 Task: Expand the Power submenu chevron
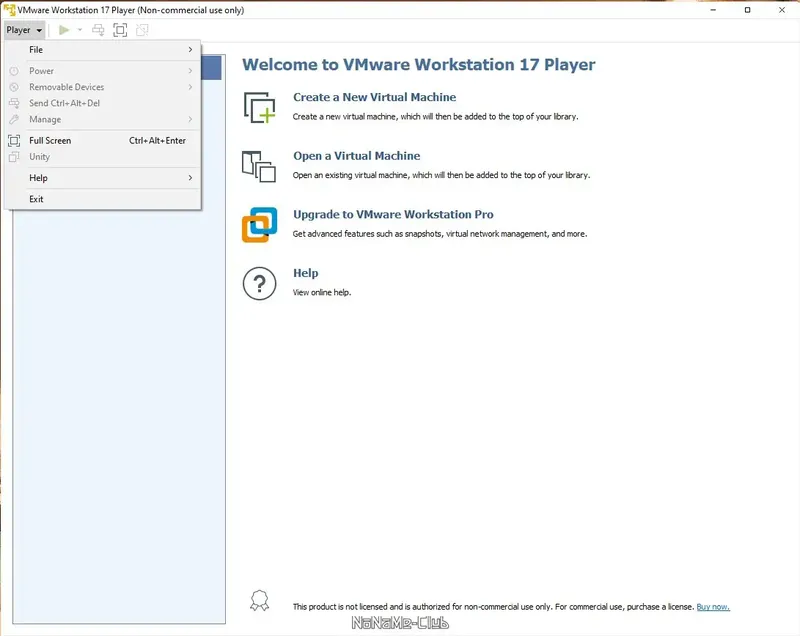coord(190,71)
